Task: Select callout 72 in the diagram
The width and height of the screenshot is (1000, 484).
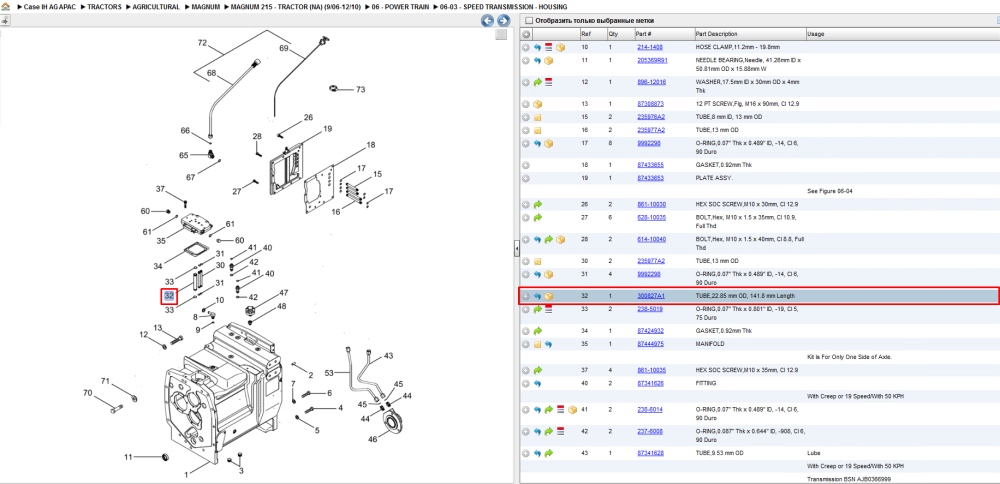Action: click(203, 43)
